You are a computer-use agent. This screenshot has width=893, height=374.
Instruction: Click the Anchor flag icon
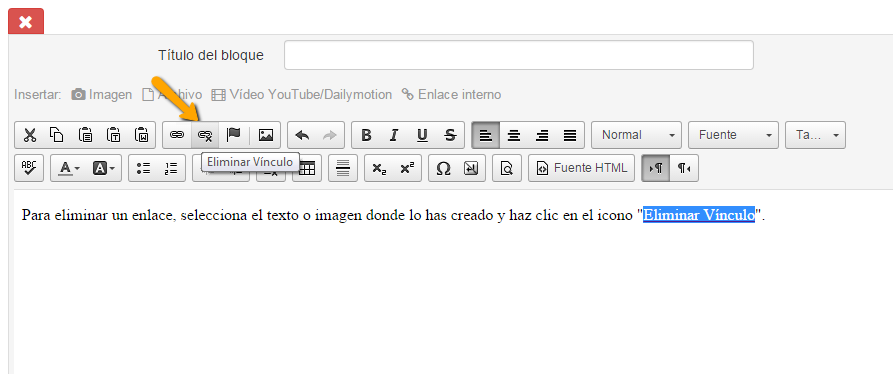[x=234, y=135]
